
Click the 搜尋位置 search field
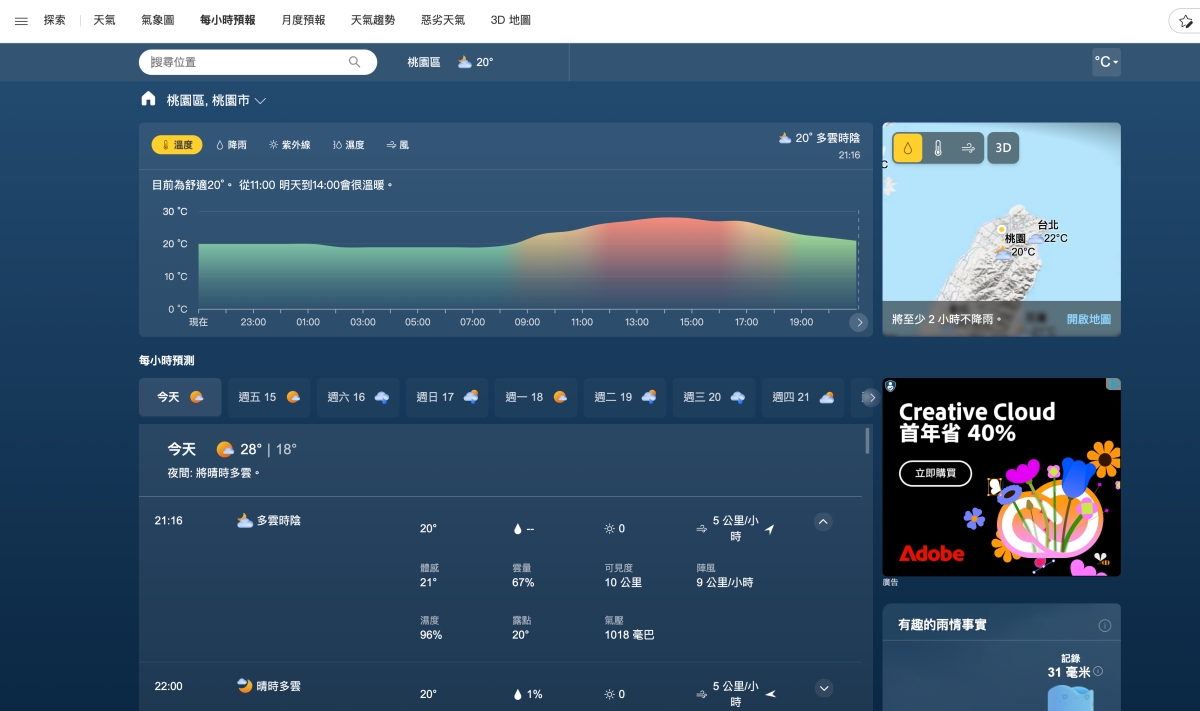(250, 62)
